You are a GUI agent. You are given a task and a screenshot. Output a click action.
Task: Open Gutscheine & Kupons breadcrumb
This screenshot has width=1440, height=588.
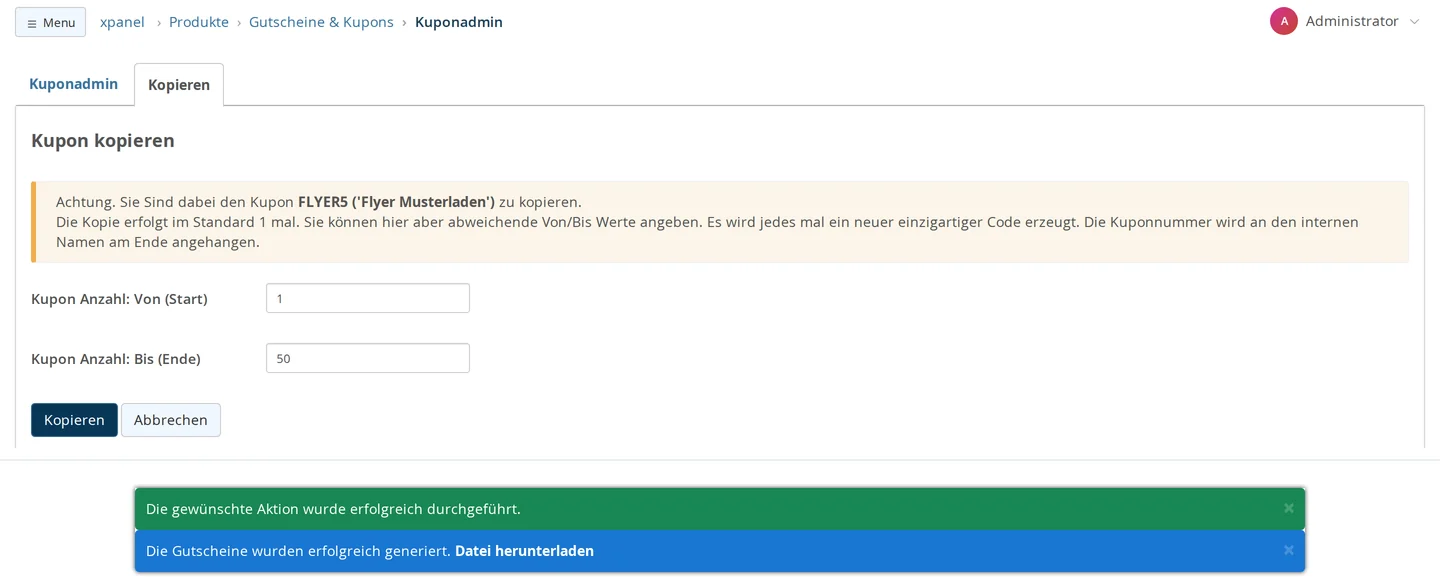pos(321,22)
